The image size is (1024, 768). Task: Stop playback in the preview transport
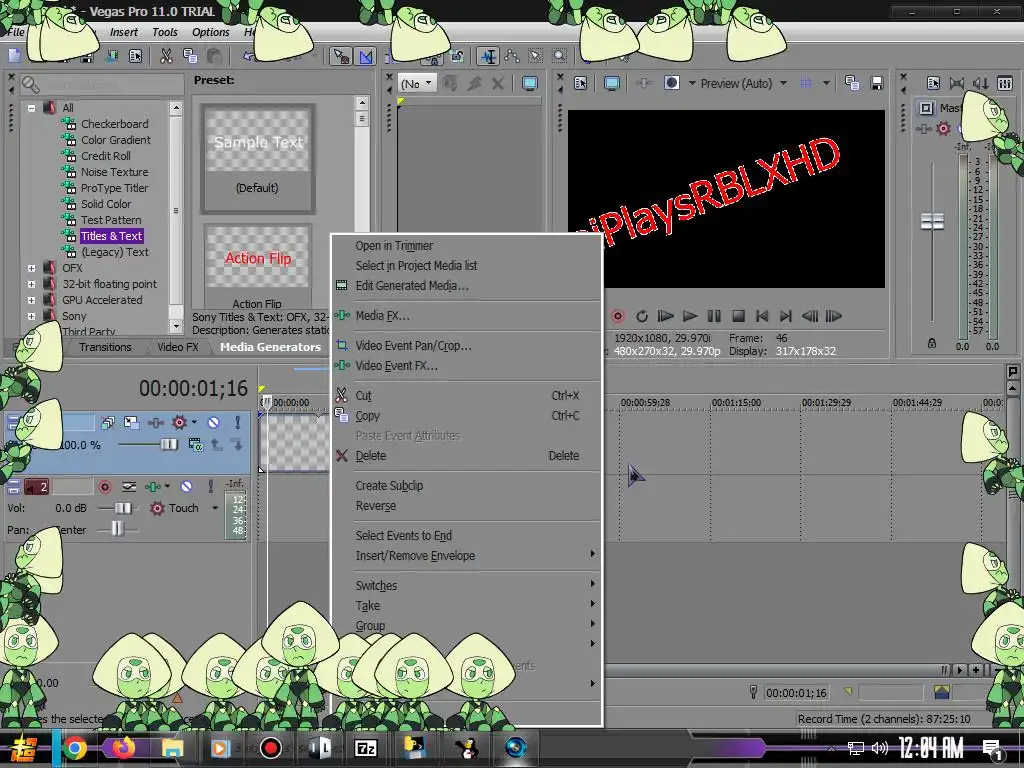738,316
